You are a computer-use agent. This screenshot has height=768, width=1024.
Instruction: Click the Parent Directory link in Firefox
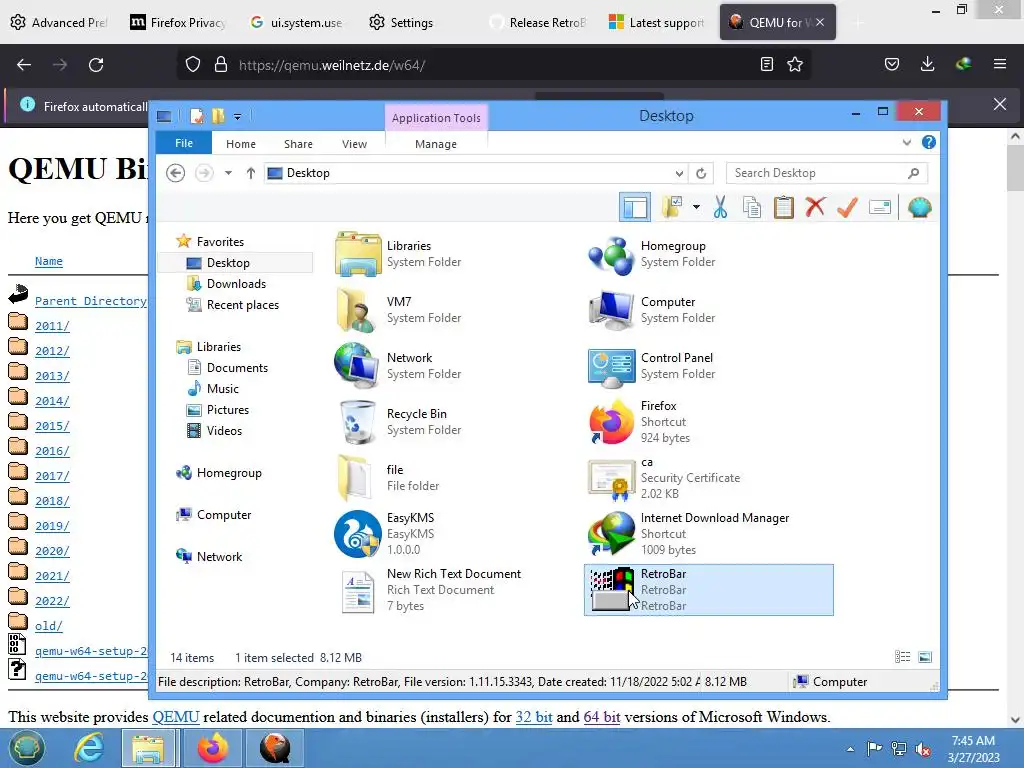[91, 301]
